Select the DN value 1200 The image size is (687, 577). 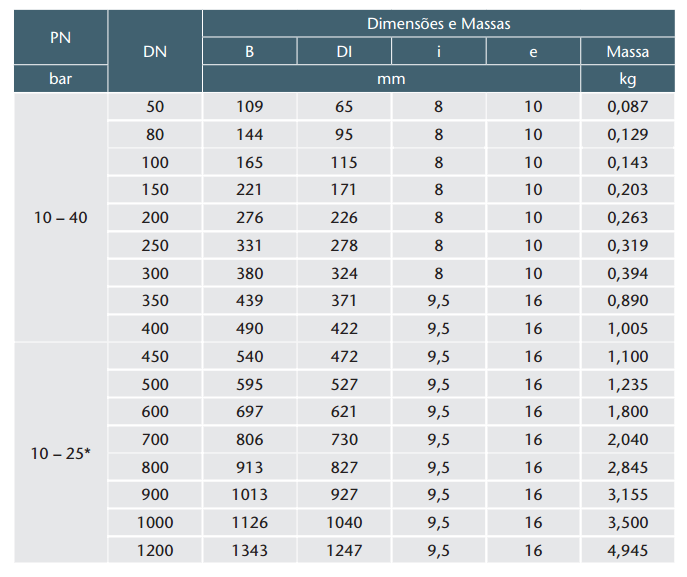tap(155, 550)
